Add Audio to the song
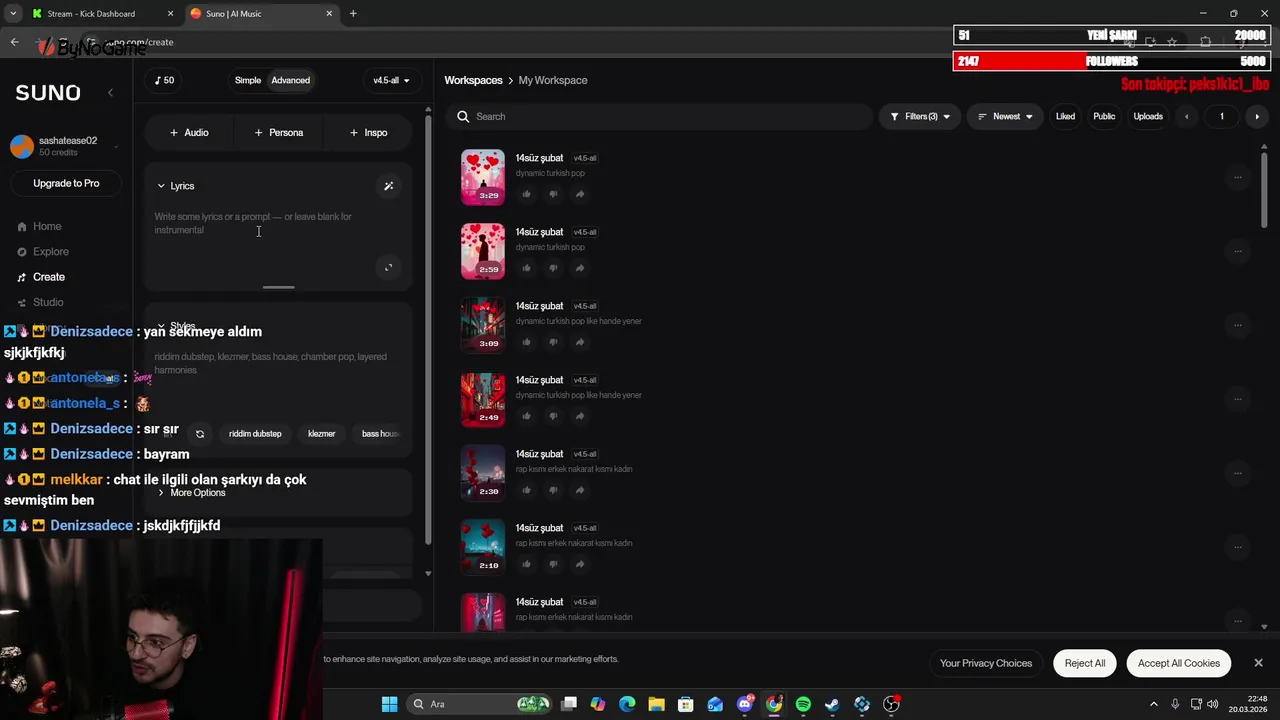The width and height of the screenshot is (1280, 720). tap(189, 132)
